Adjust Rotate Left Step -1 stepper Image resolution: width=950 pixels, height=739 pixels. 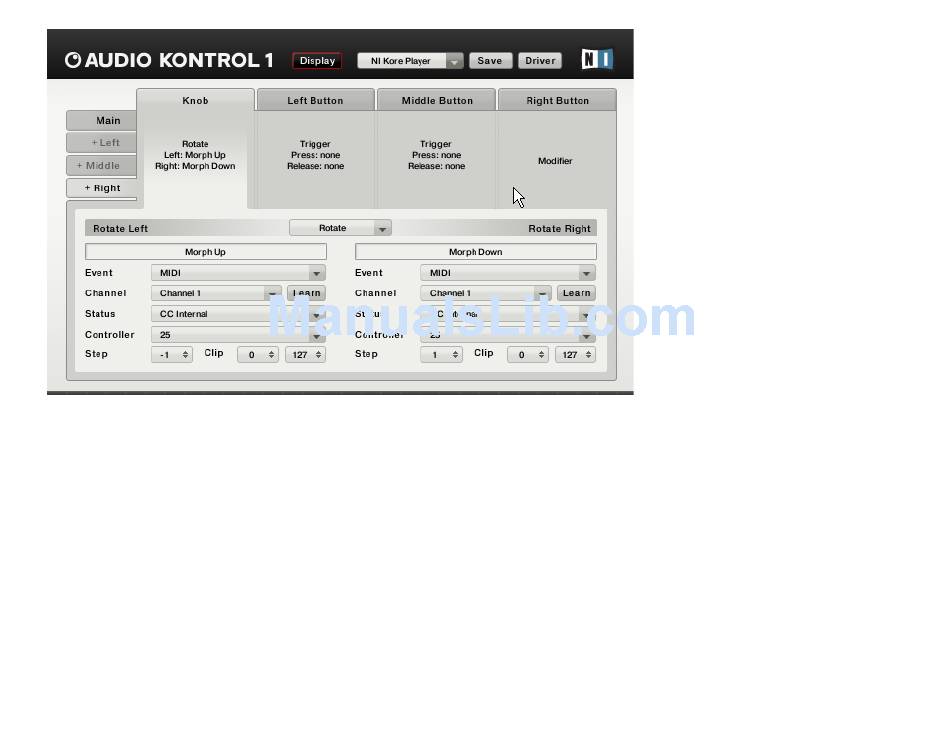(x=172, y=354)
